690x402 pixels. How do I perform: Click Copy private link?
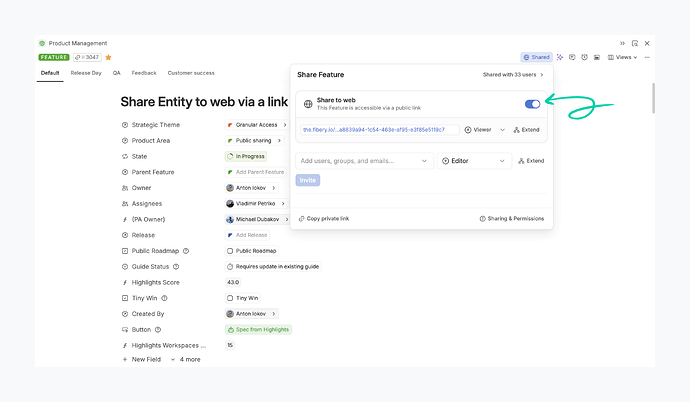coord(324,219)
